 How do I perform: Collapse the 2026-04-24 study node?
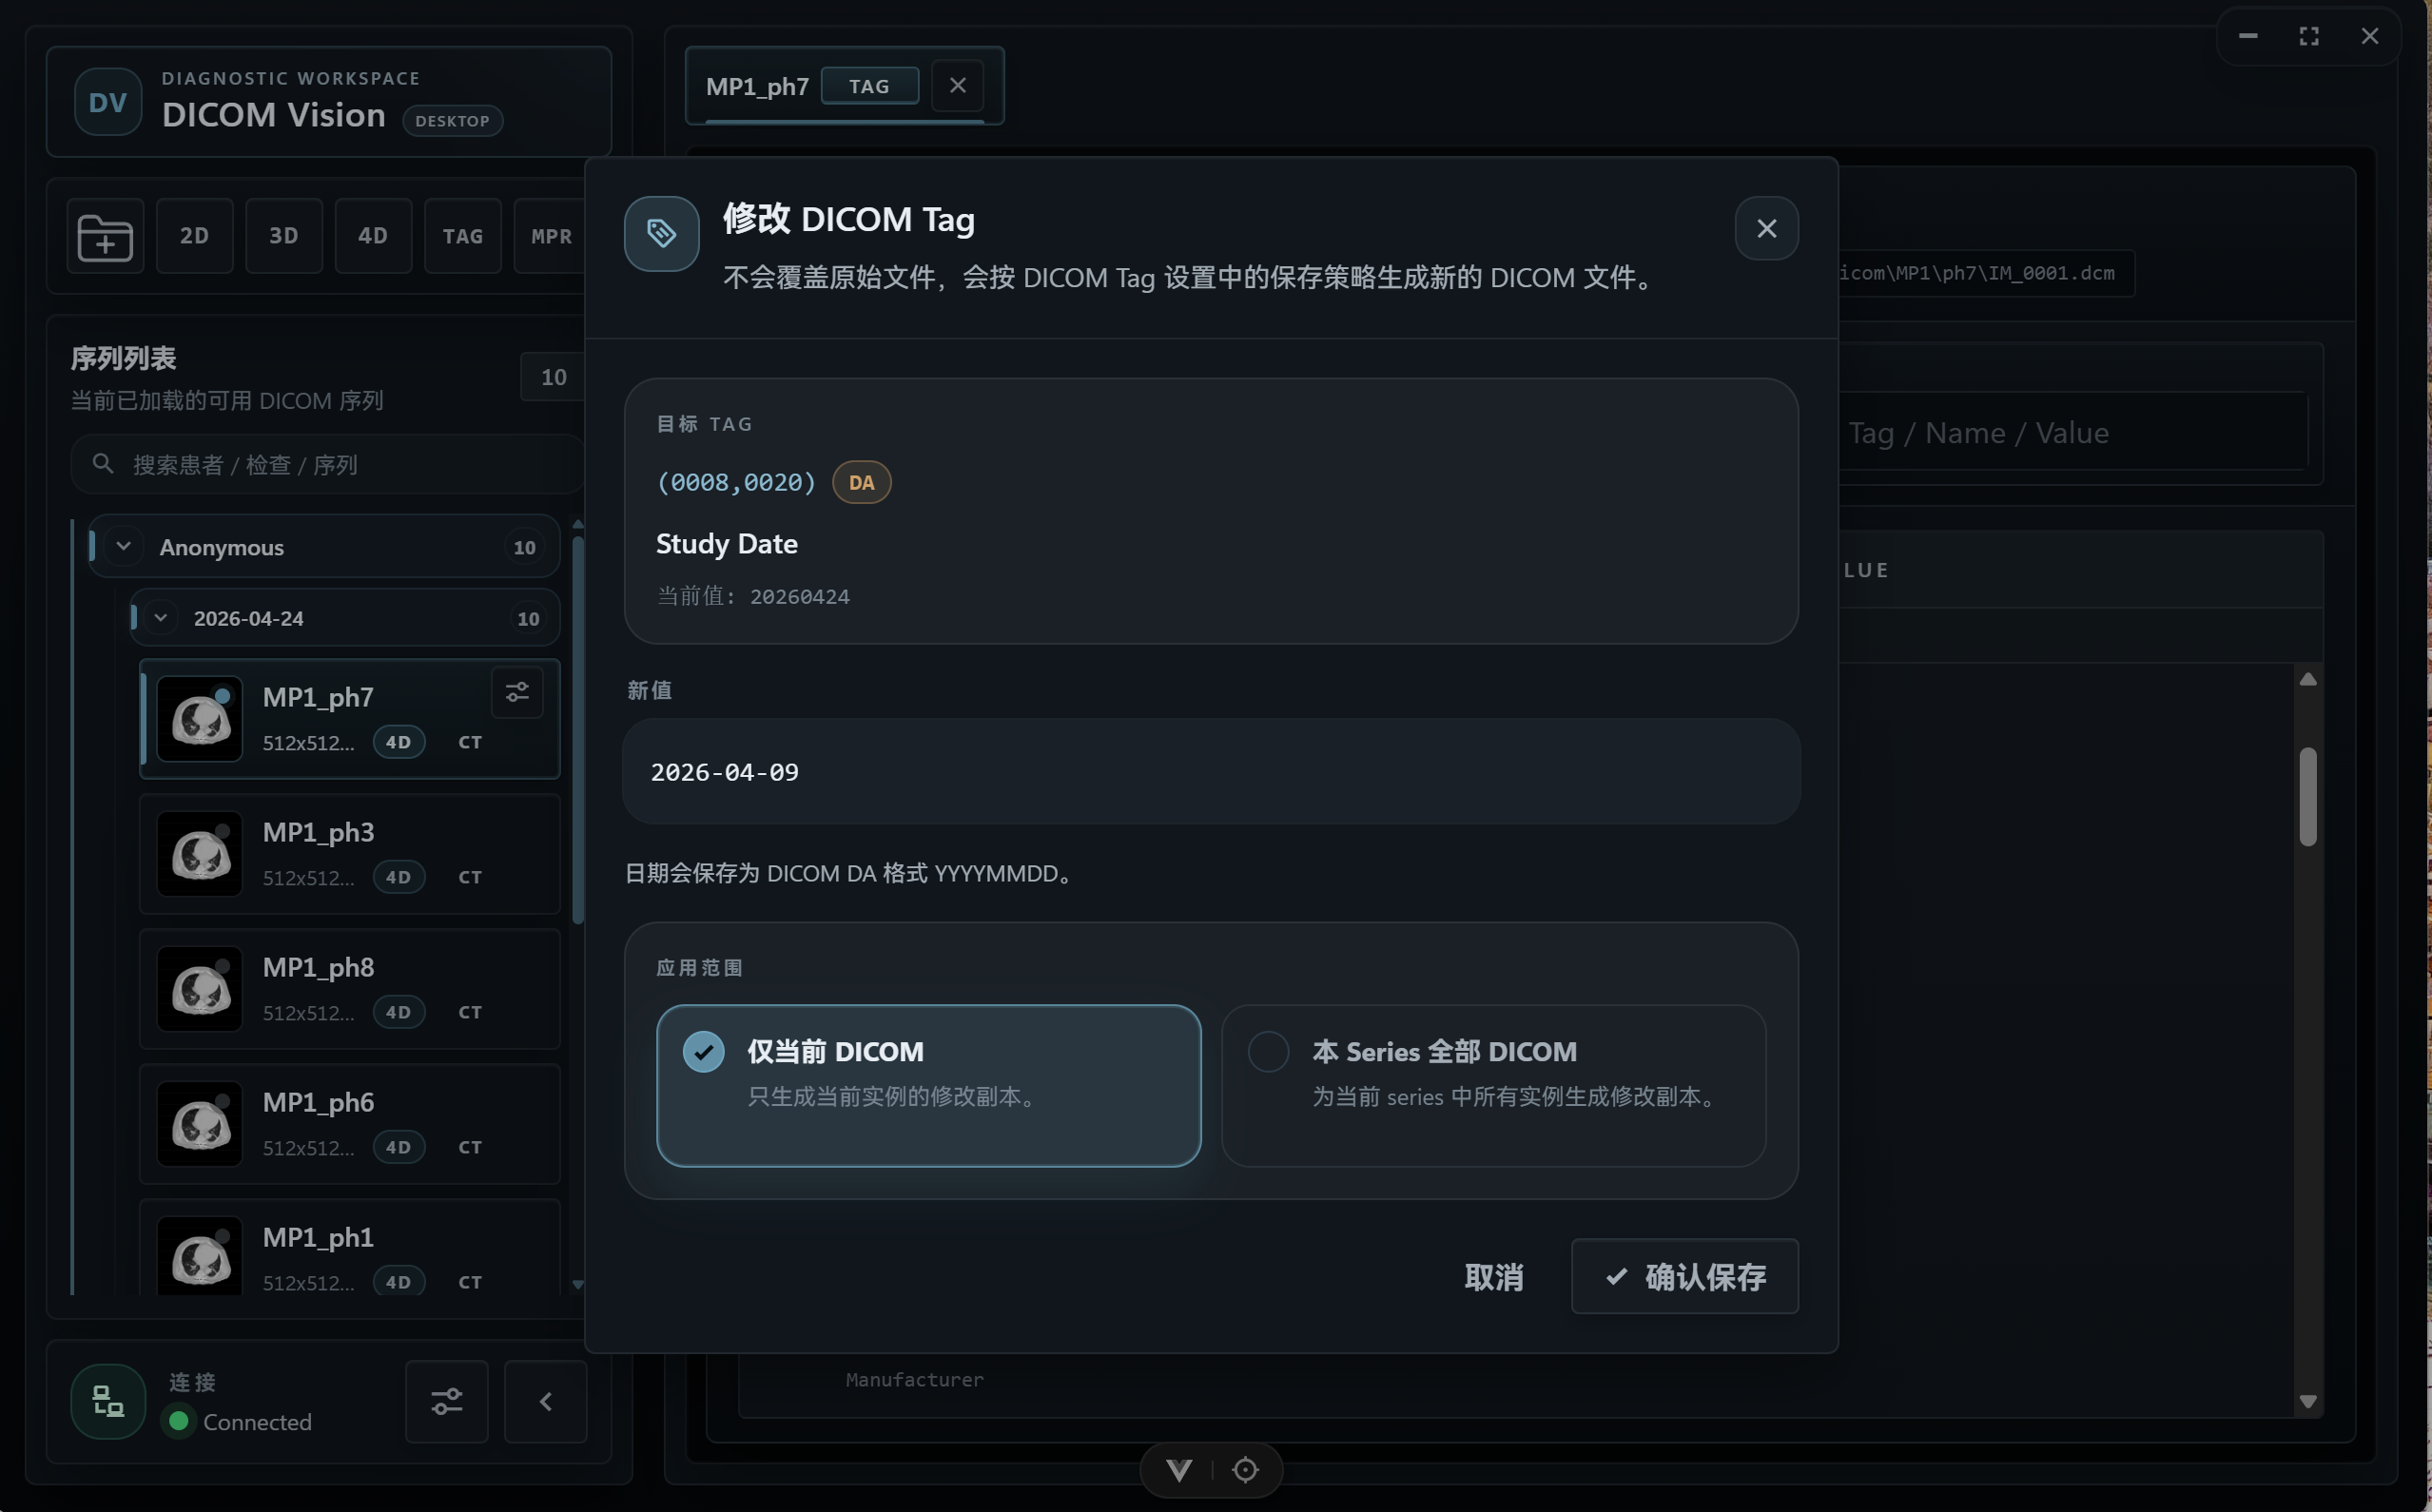(161, 618)
